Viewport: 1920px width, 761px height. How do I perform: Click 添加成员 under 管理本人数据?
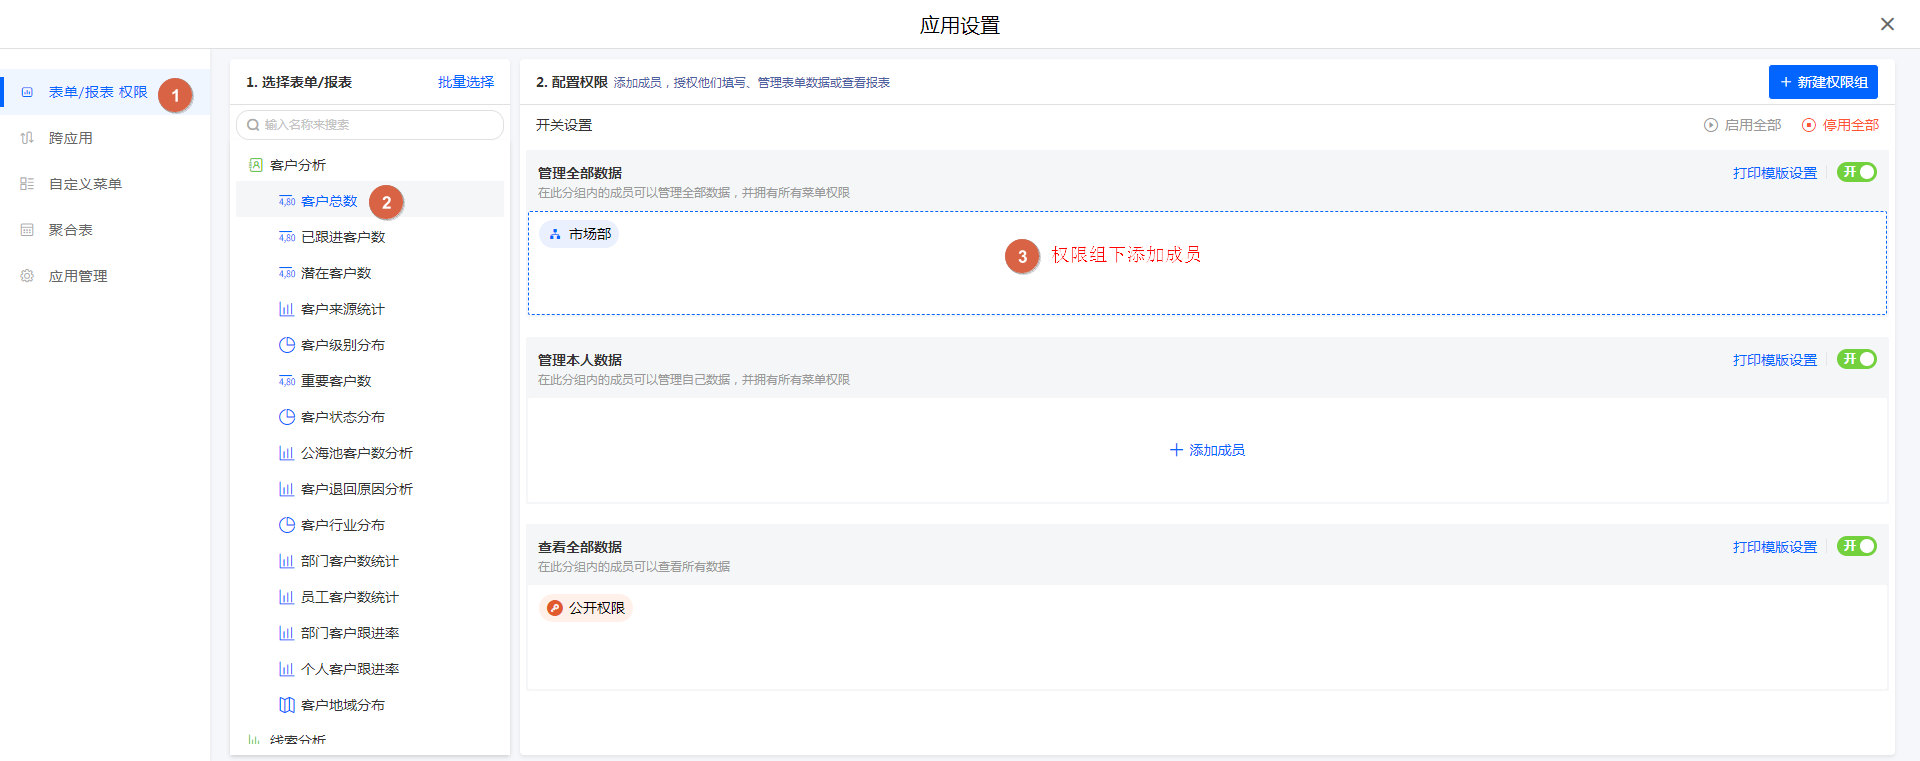[x=1207, y=450]
